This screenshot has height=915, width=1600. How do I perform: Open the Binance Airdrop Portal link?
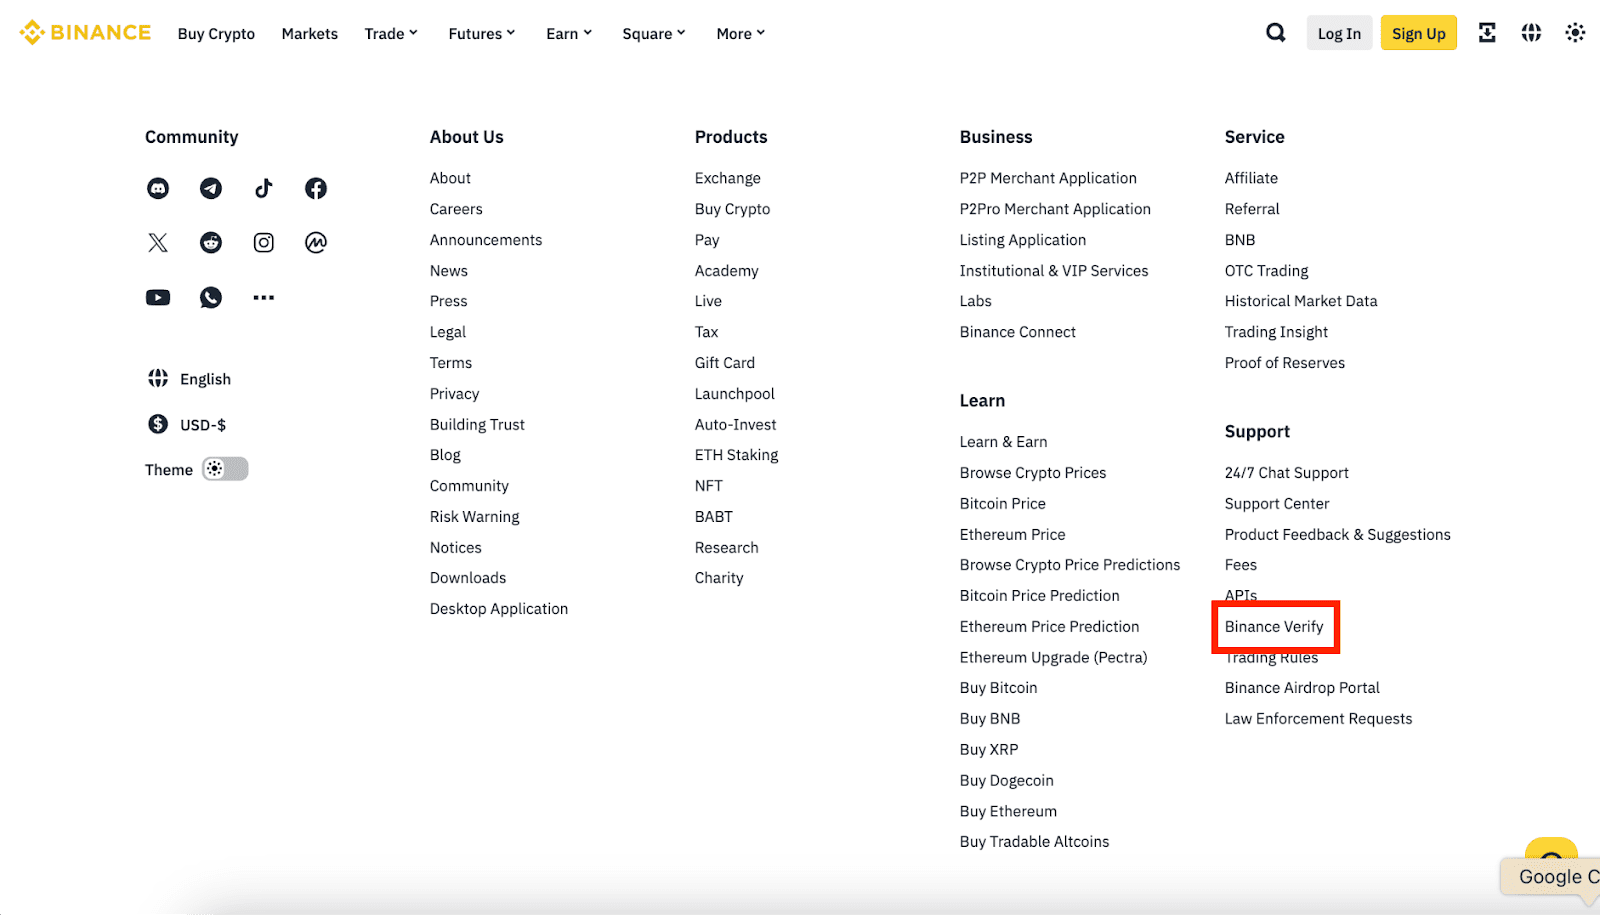(x=1302, y=688)
